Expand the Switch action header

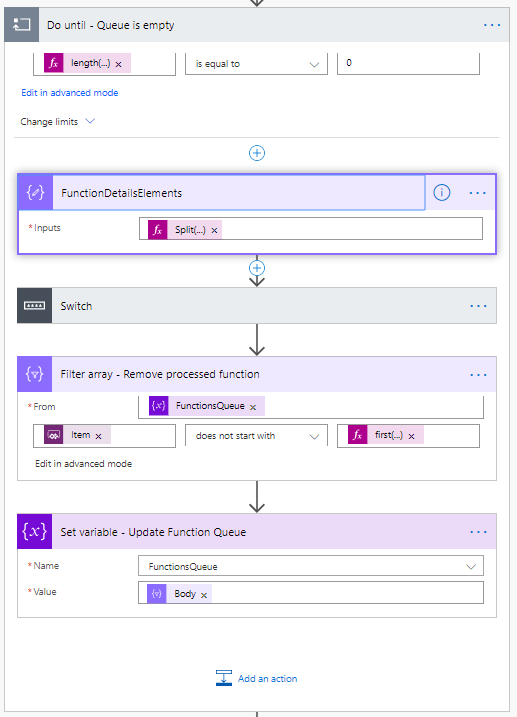[x=257, y=305]
